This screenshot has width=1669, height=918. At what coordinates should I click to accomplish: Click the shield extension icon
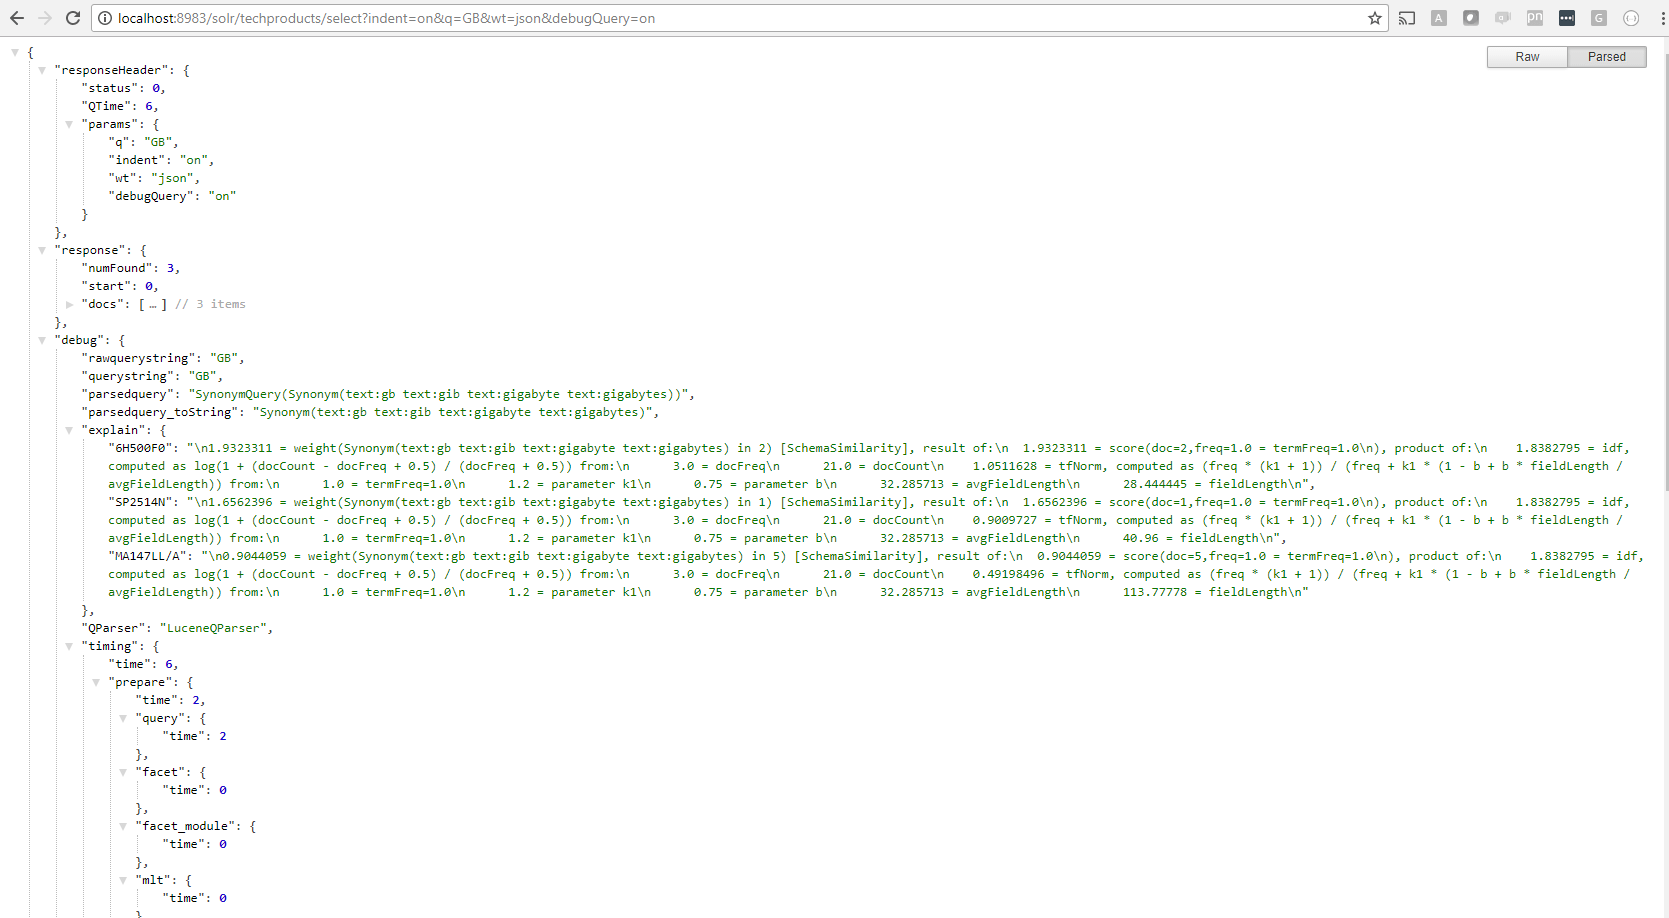pyautogui.click(x=1471, y=18)
